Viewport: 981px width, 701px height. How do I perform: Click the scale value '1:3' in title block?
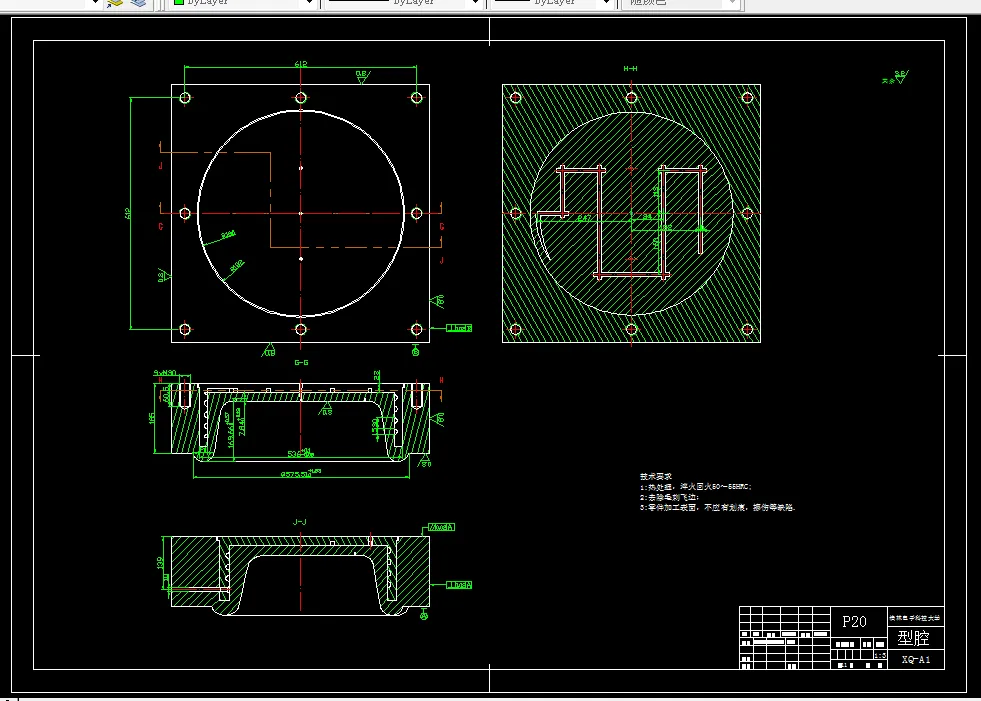[880, 655]
